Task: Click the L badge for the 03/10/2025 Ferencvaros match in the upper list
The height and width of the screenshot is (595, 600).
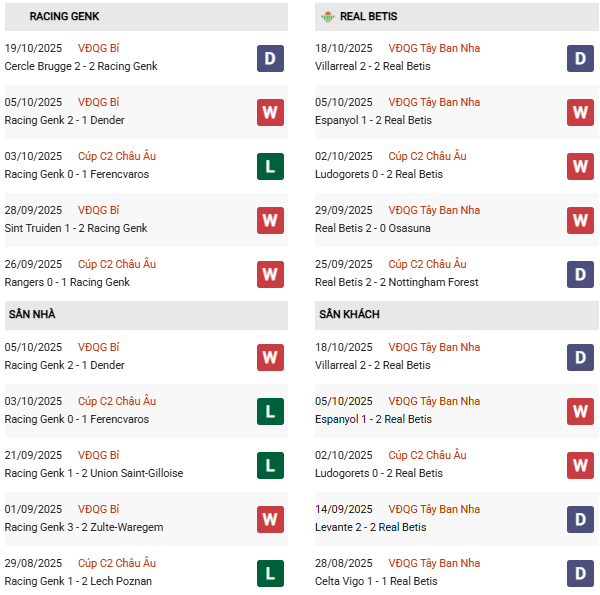Action: [x=270, y=166]
